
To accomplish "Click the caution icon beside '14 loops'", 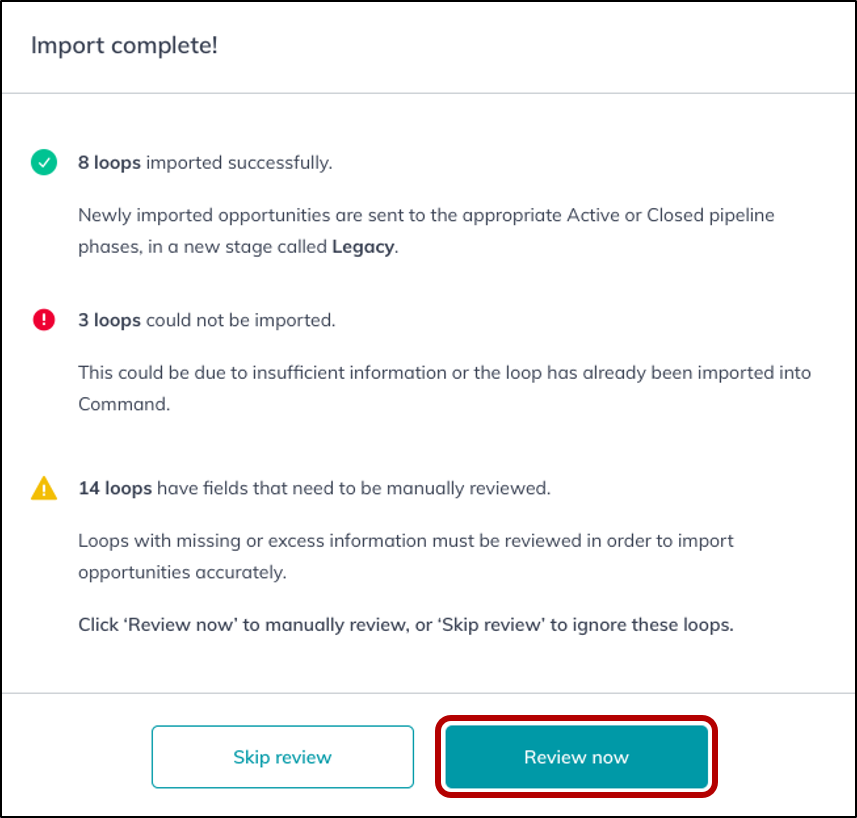I will pos(44,488).
